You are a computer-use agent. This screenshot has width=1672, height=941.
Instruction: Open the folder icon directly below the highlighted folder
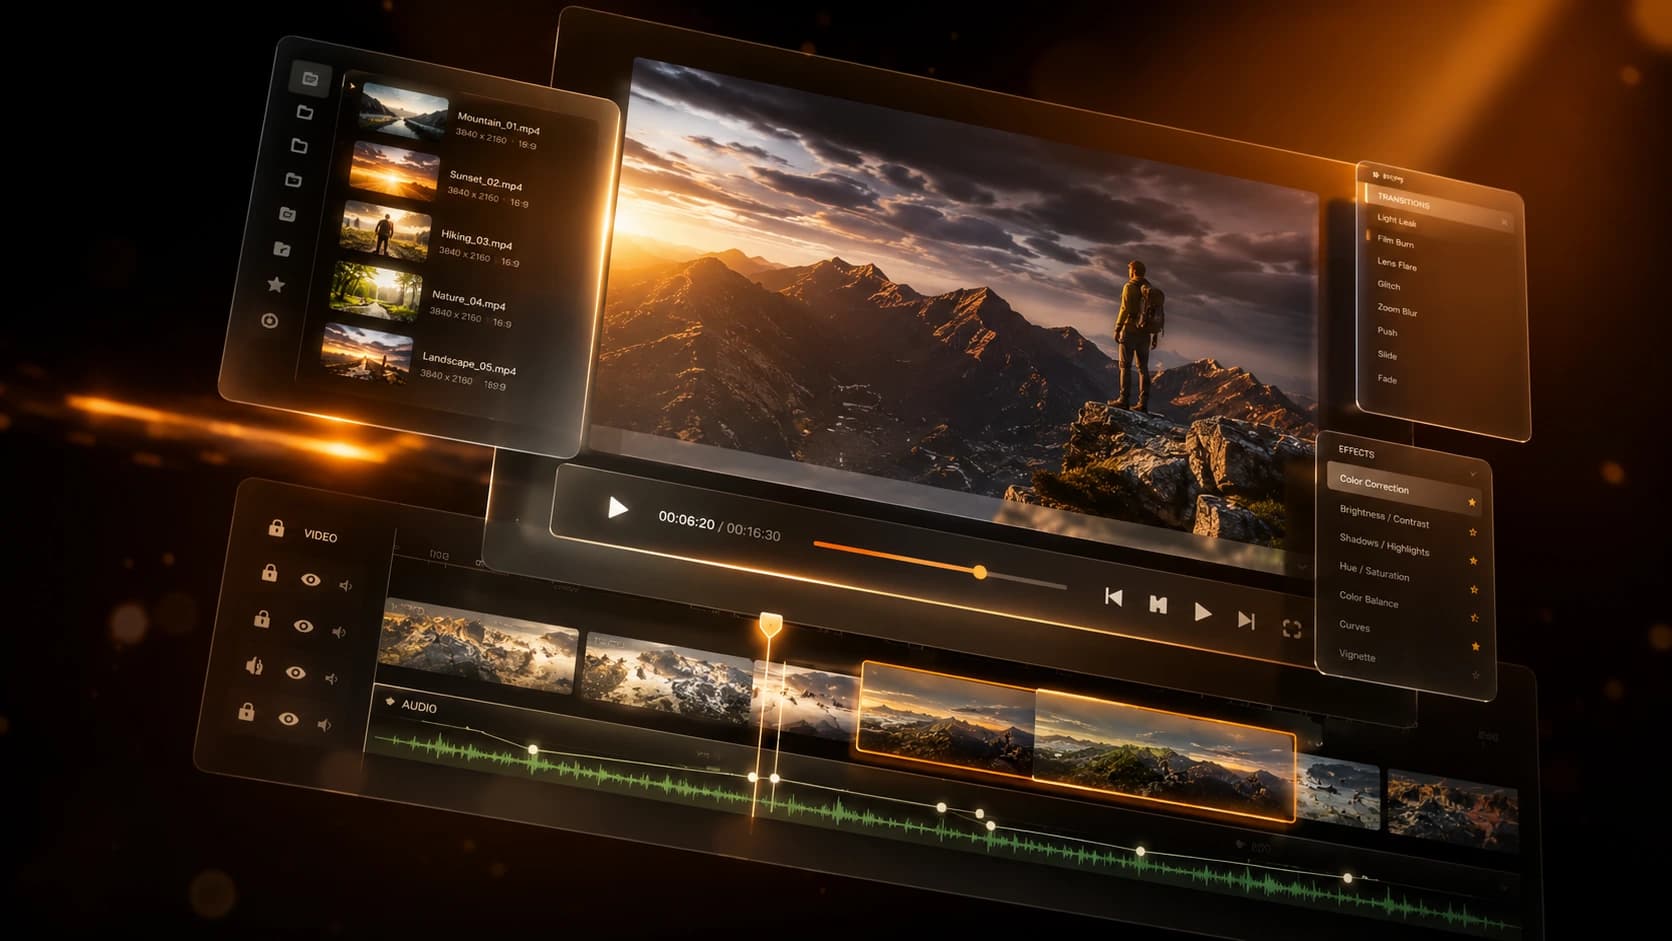coord(305,112)
